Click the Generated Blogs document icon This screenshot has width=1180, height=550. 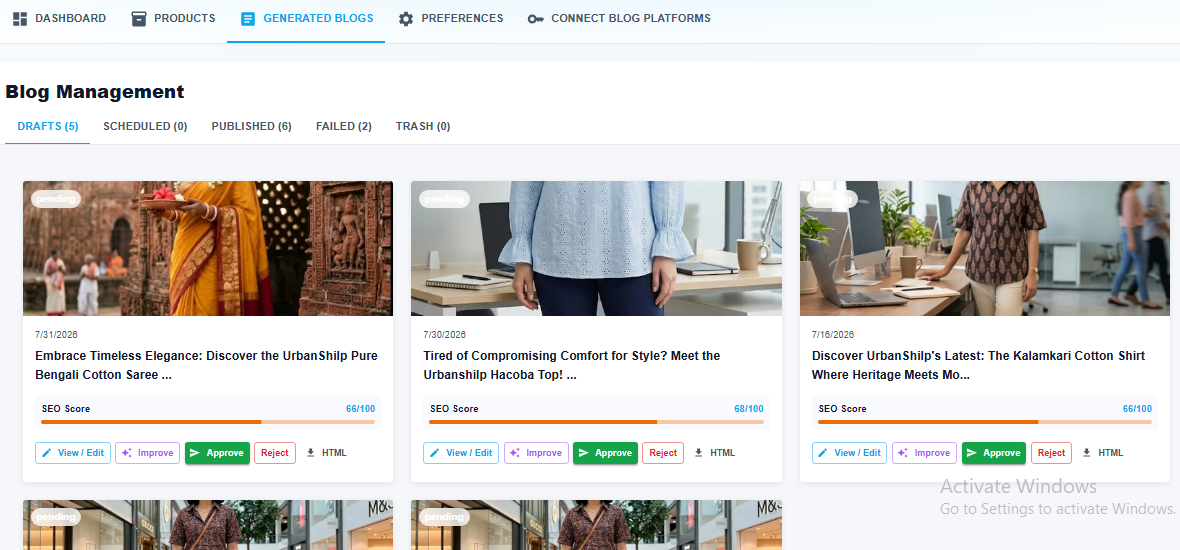click(248, 19)
